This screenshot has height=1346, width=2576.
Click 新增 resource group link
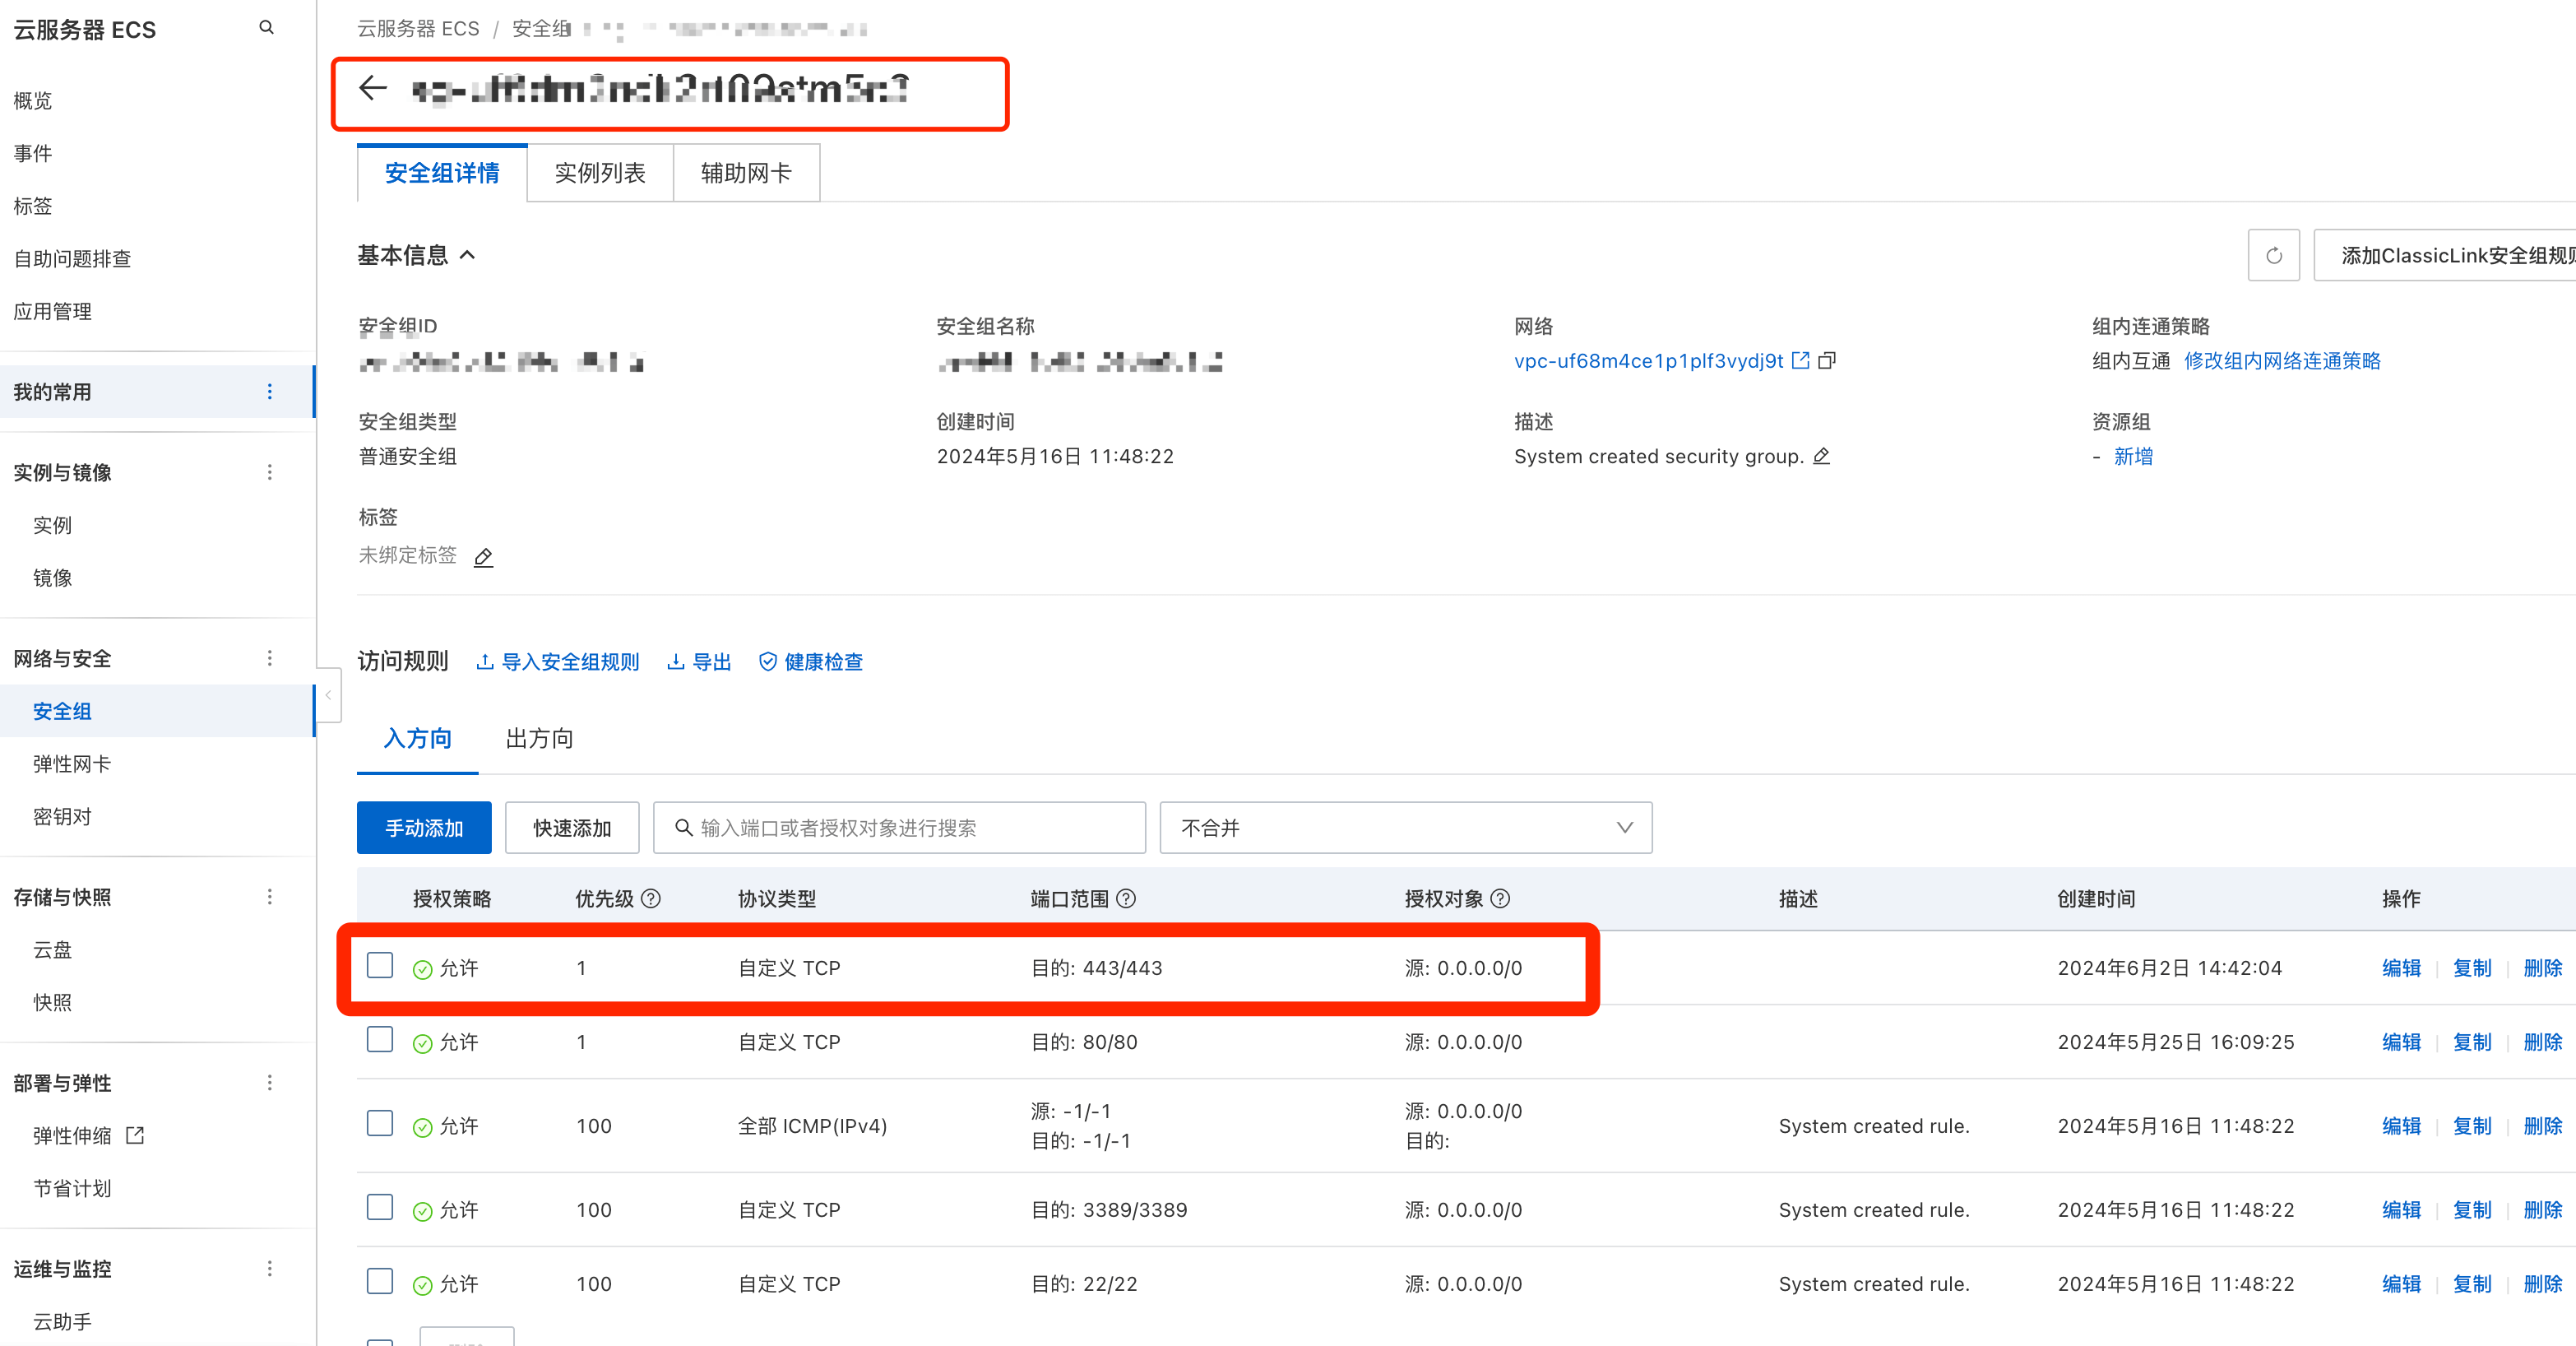pos(2133,456)
